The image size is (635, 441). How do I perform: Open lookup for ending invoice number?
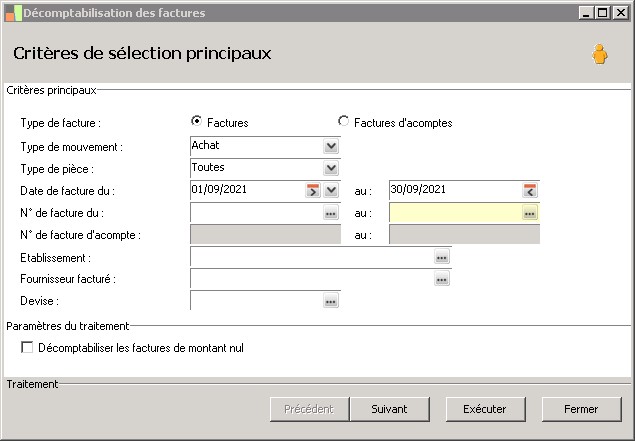[x=530, y=213]
